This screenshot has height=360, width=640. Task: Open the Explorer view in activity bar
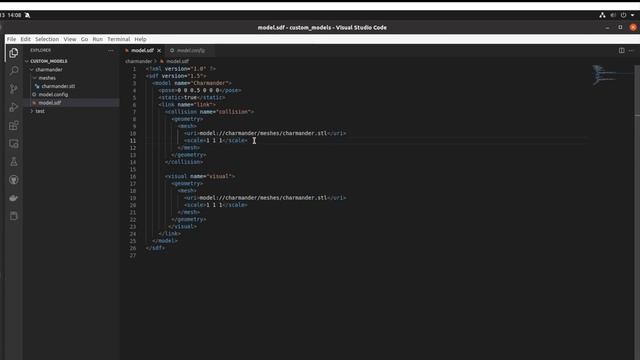[x=13, y=53]
